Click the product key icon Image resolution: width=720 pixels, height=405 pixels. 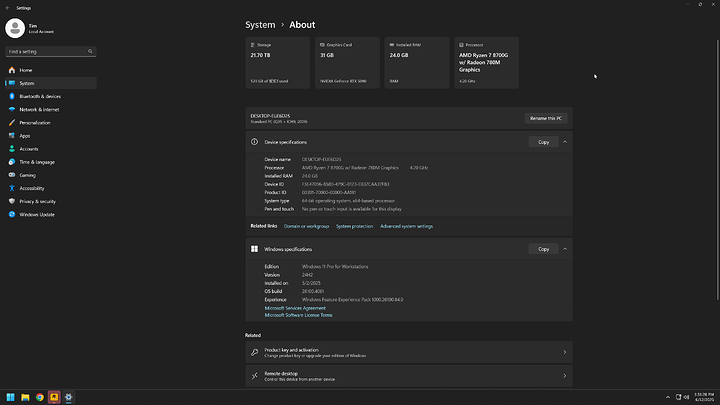tap(254, 353)
